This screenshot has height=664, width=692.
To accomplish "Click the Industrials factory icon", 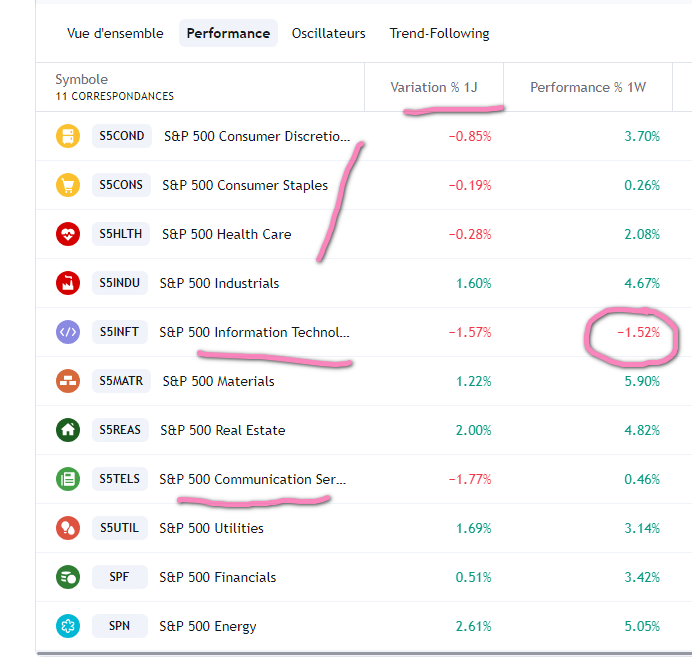I will click(x=68, y=283).
